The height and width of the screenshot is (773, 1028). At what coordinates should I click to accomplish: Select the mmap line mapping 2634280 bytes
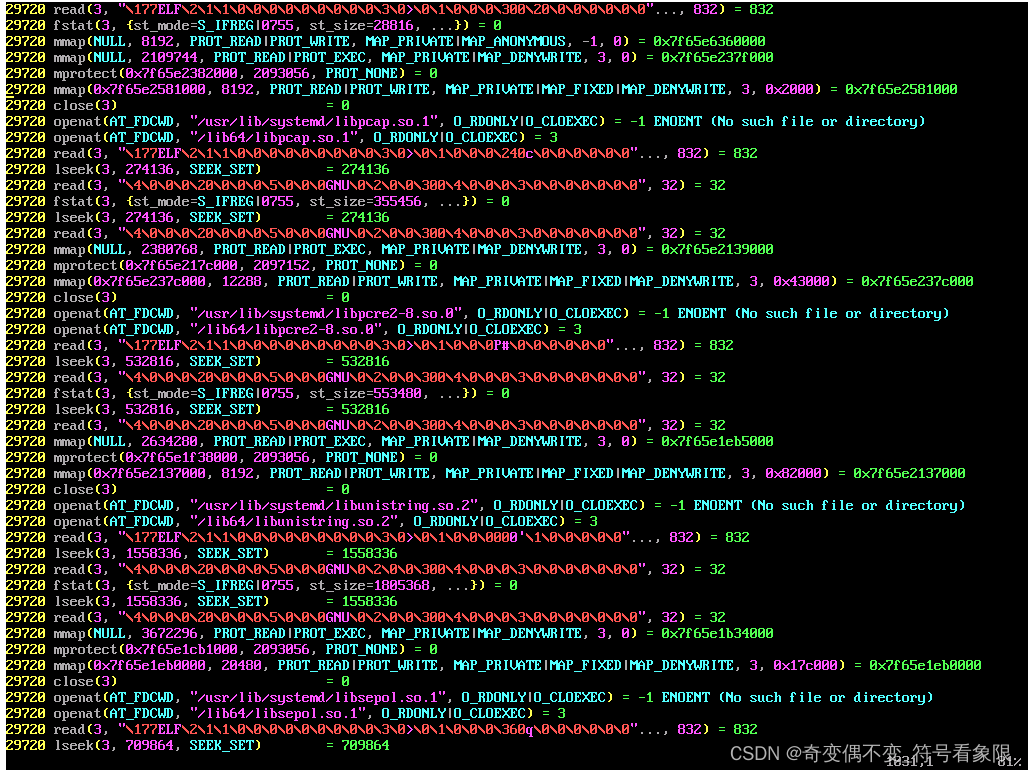point(389,442)
